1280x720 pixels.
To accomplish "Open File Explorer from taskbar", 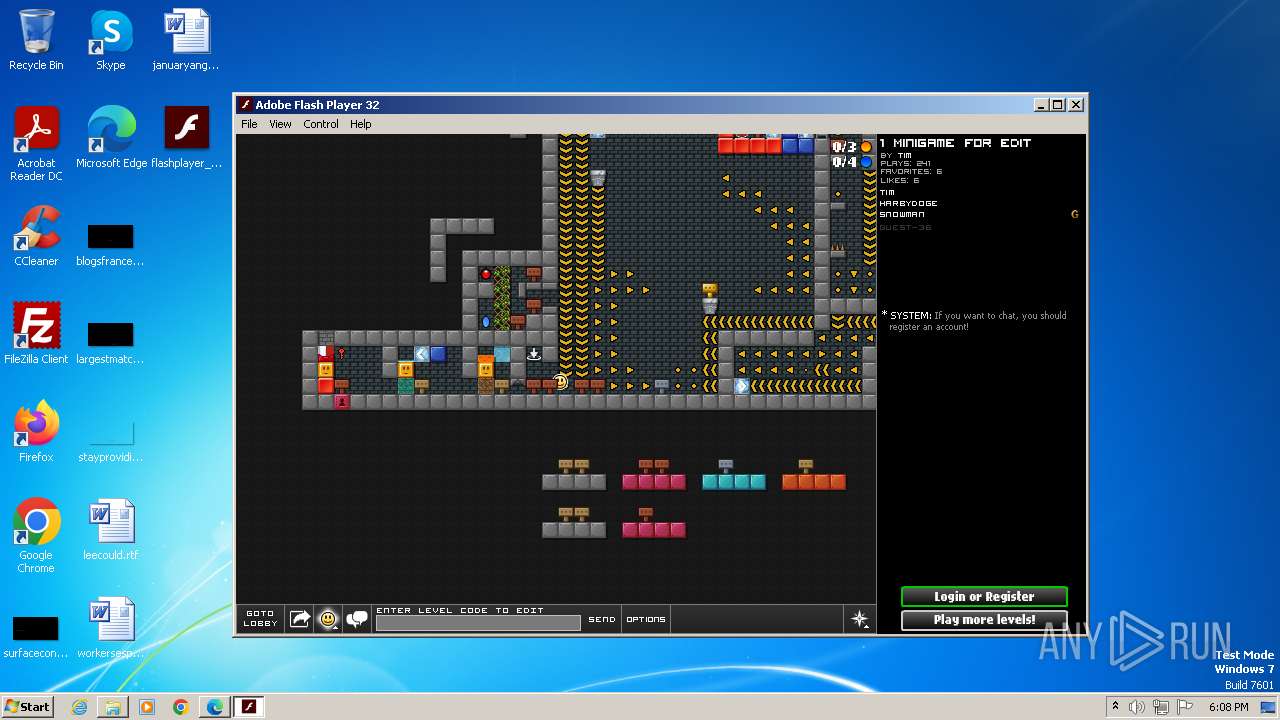I will point(113,707).
